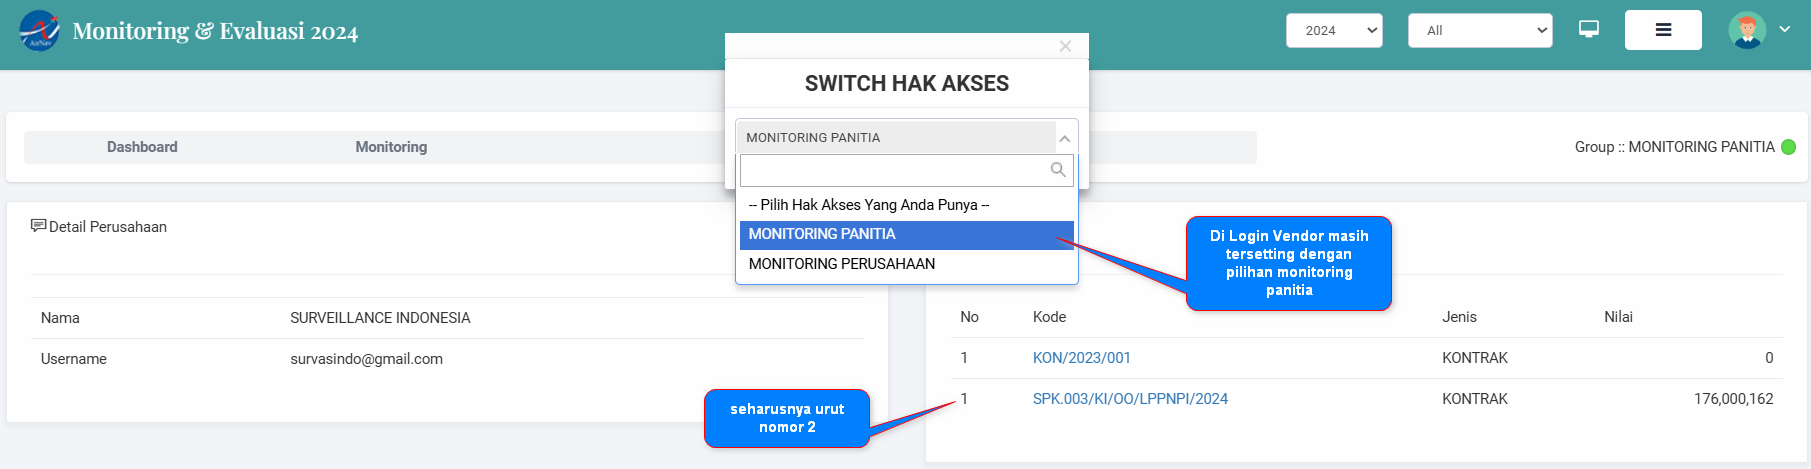Click the search magnifier icon in dropdown
The width and height of the screenshot is (1811, 469).
coord(1057,170)
